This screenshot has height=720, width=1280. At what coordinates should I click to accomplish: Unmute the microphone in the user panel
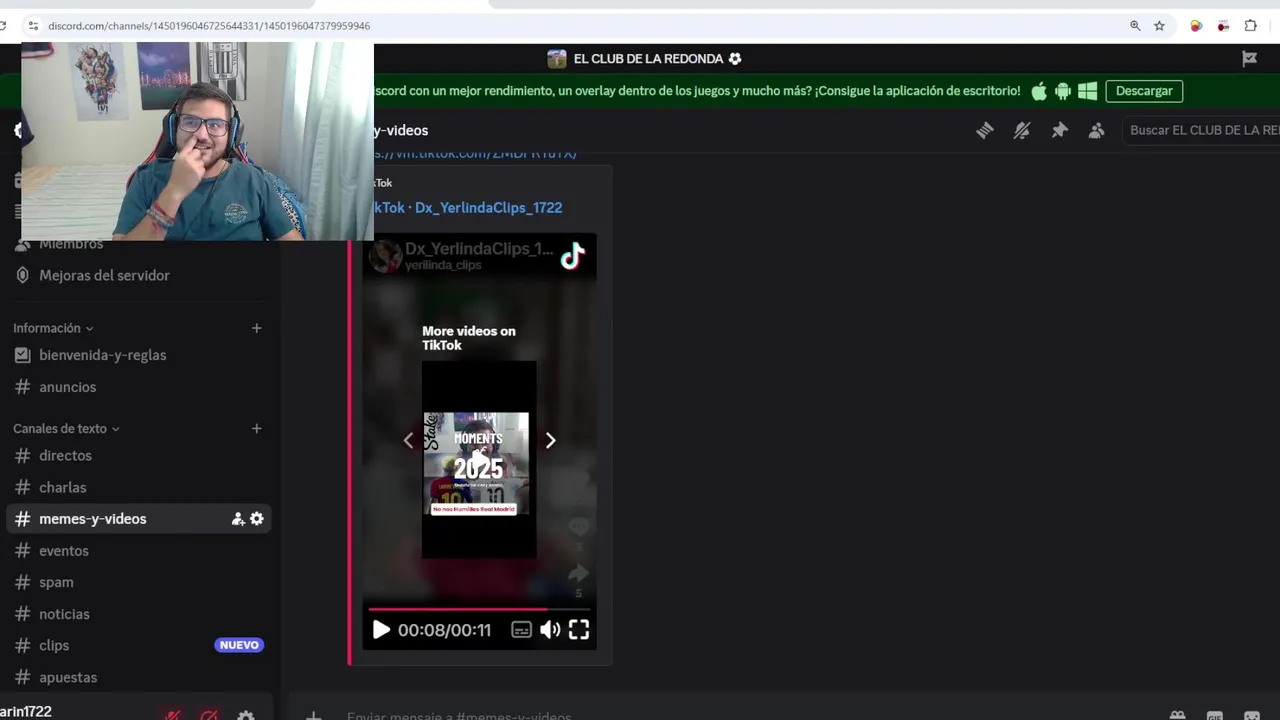[173, 715]
